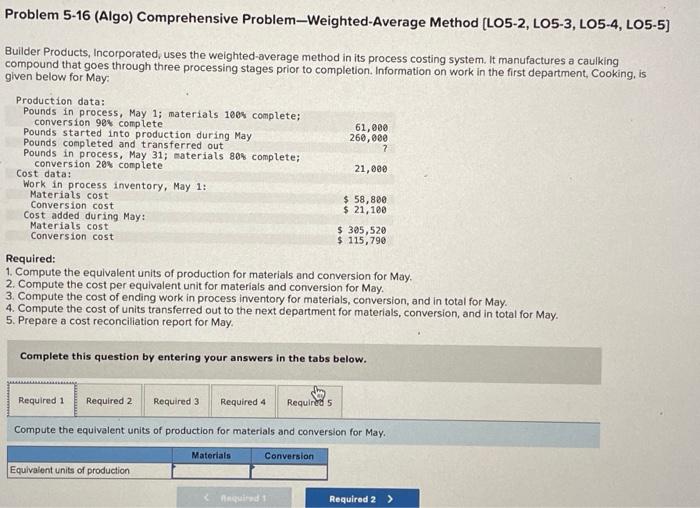Viewport: 700px width, 508px height.
Task: Click requirement 3 'cost of ending work in process' line
Action: tap(256, 299)
